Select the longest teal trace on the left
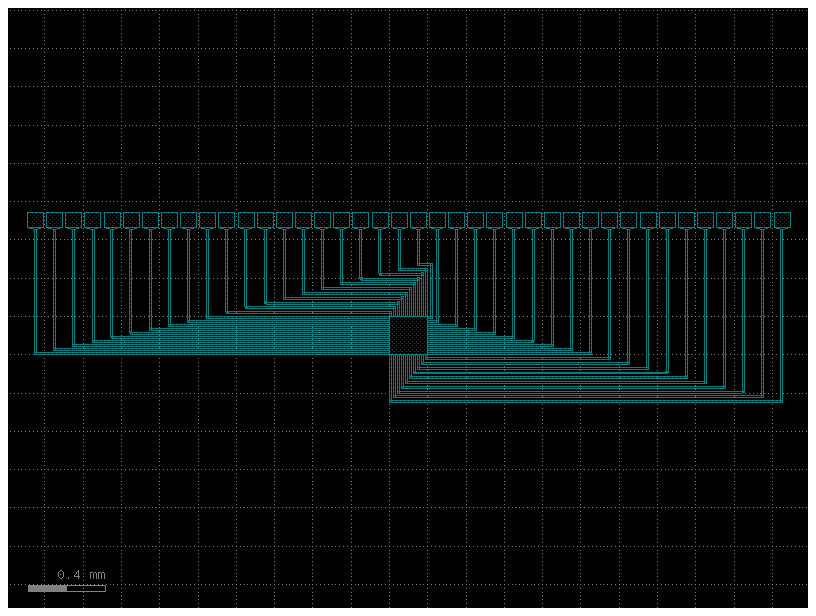 click(x=200, y=350)
